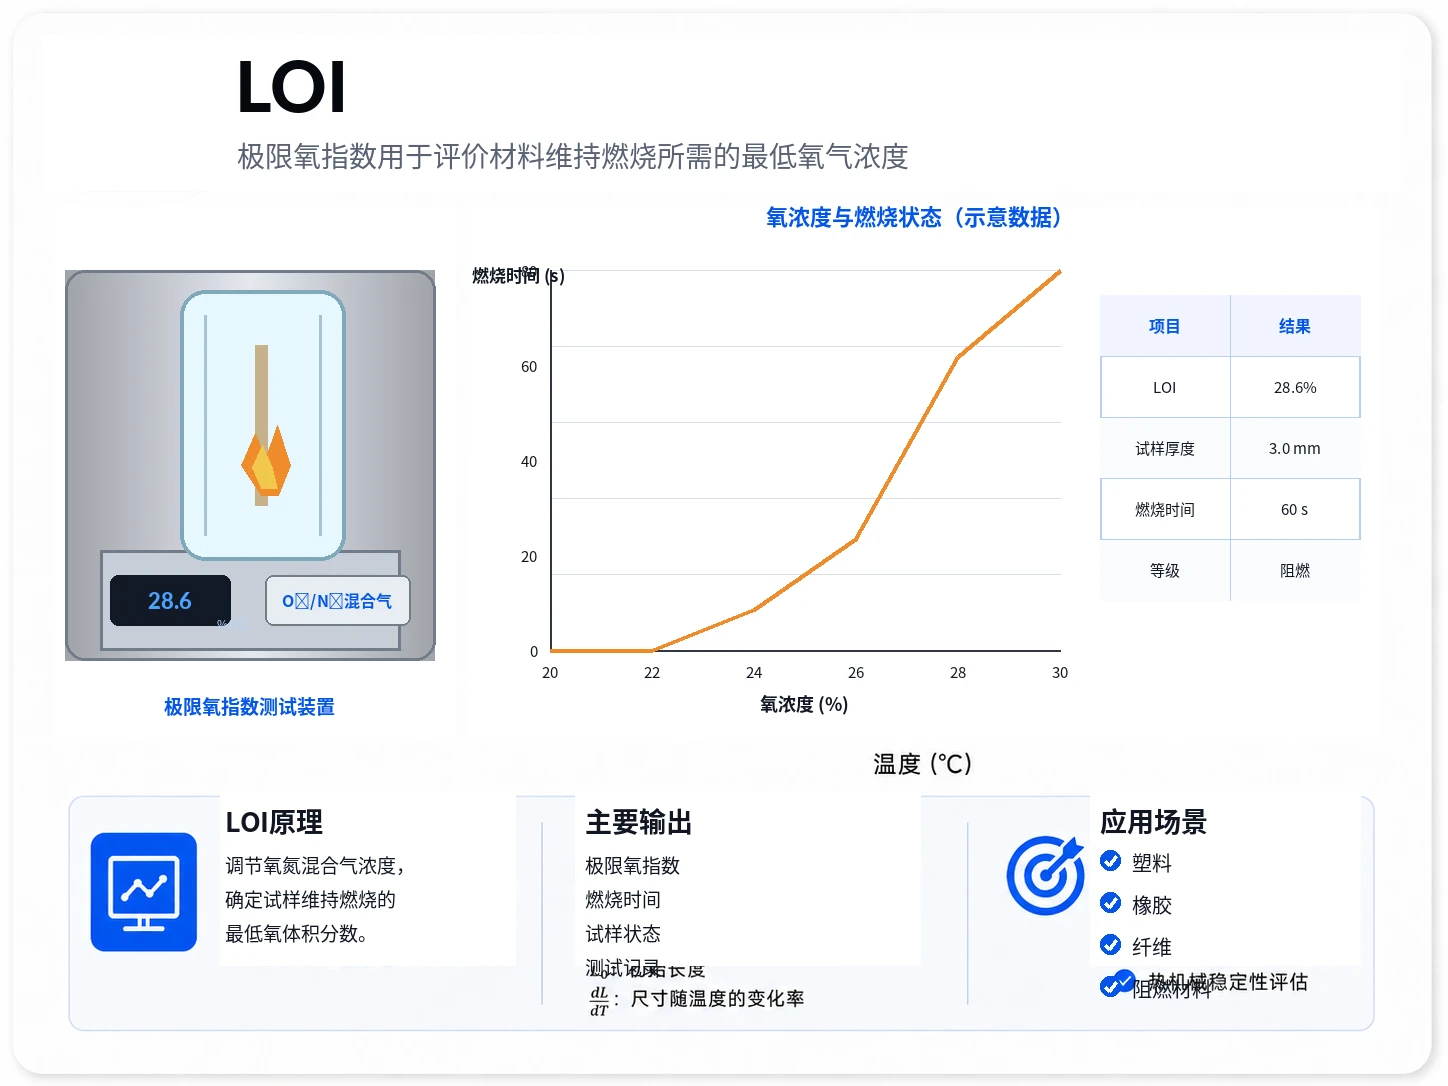1448x1086 pixels.
Task: Click y-axis tick 0
Action: coord(534,652)
